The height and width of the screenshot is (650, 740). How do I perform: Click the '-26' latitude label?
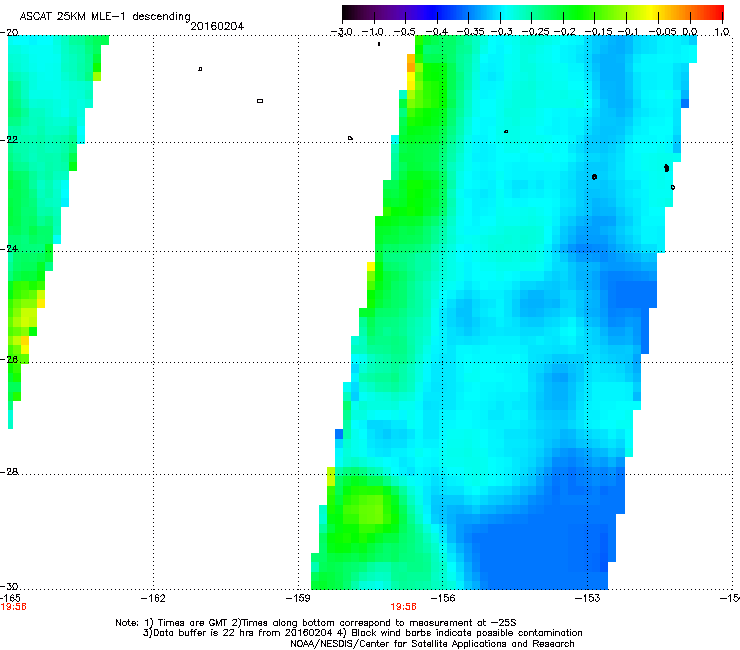click(9, 359)
